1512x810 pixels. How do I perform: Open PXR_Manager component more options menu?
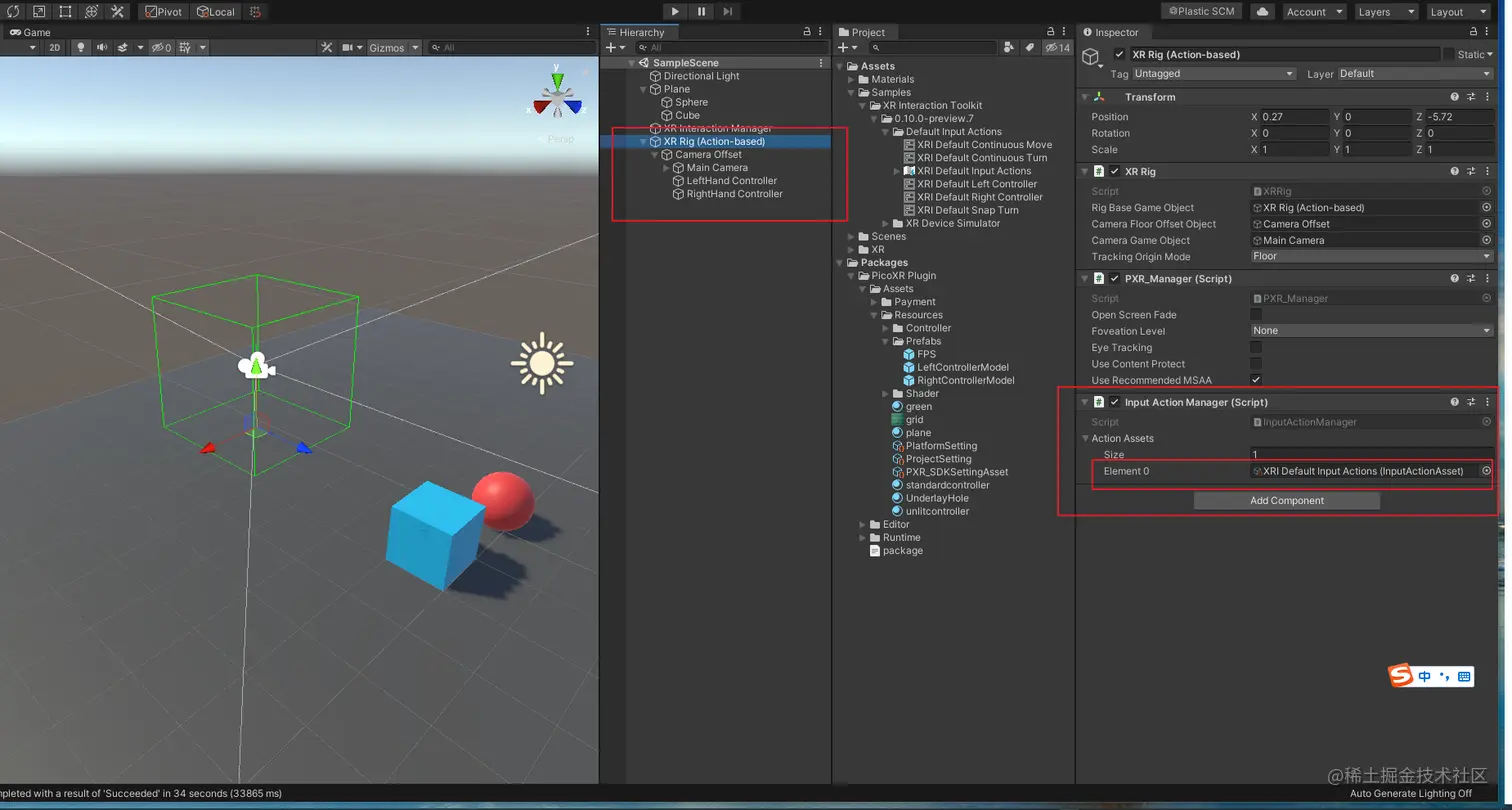(x=1487, y=278)
